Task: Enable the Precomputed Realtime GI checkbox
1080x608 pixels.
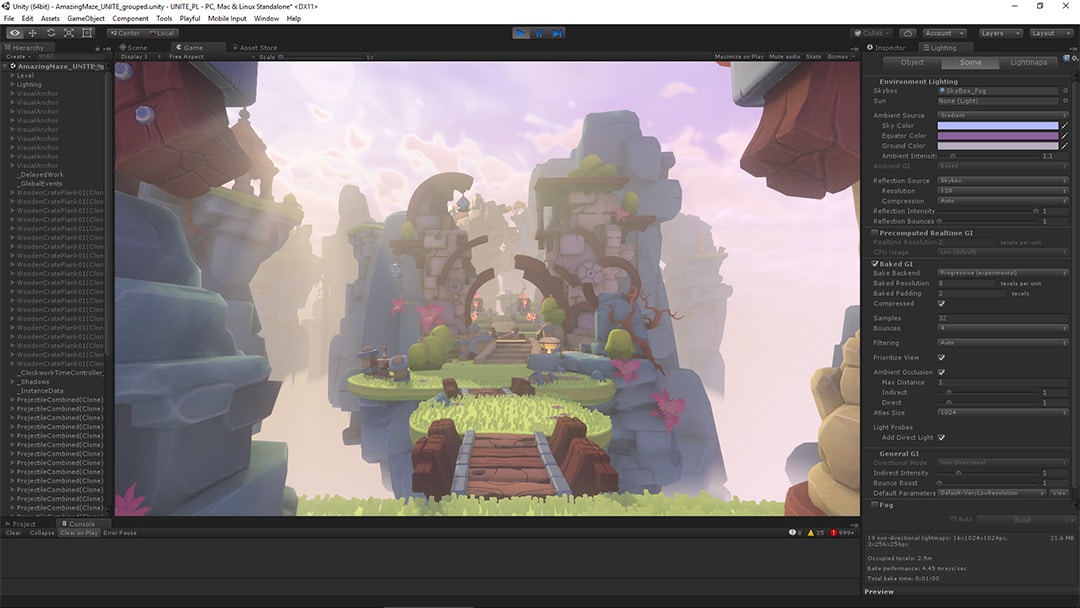Action: pos(875,233)
